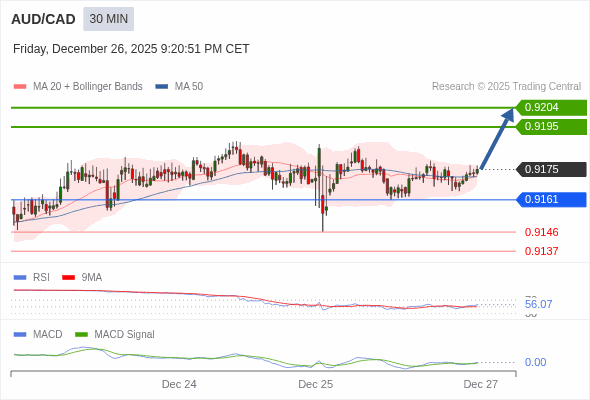Image resolution: width=590 pixels, height=400 pixels.
Task: Click 'Research © 2025 Trading Central' credit
Action: click(x=506, y=87)
